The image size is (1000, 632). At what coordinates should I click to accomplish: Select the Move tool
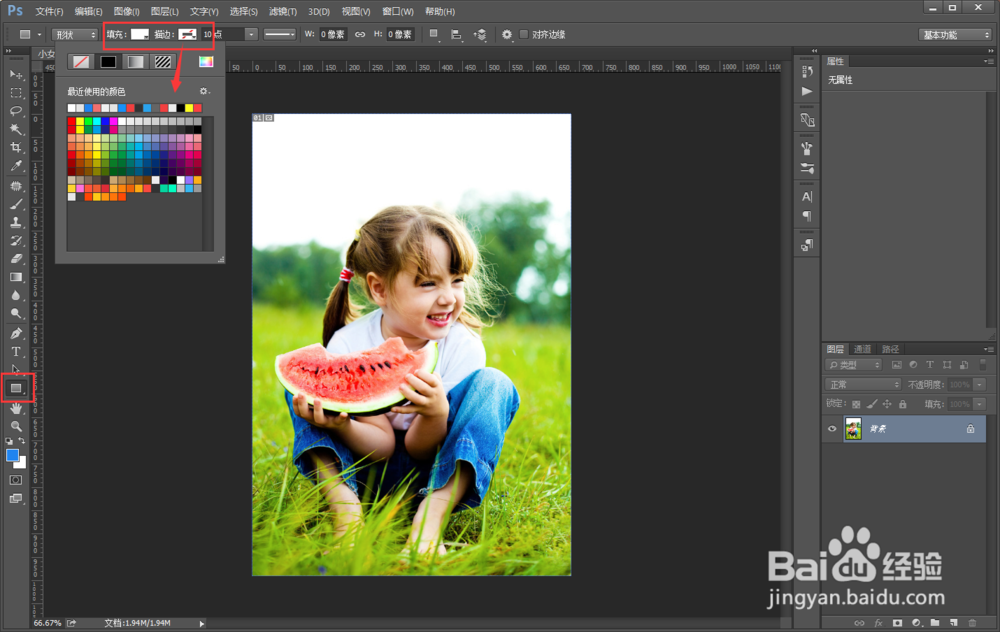[x=16, y=75]
